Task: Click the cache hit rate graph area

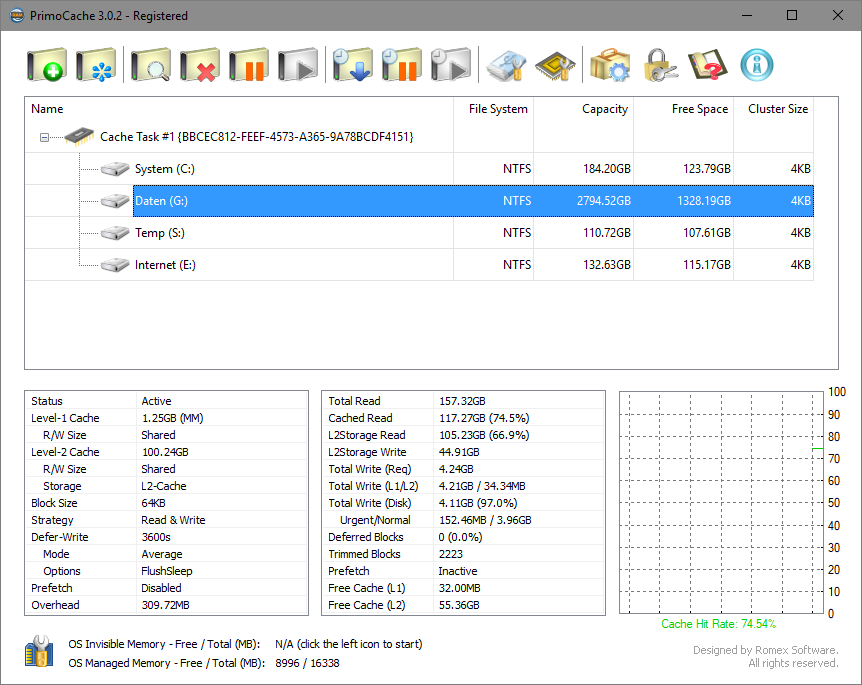Action: point(721,502)
